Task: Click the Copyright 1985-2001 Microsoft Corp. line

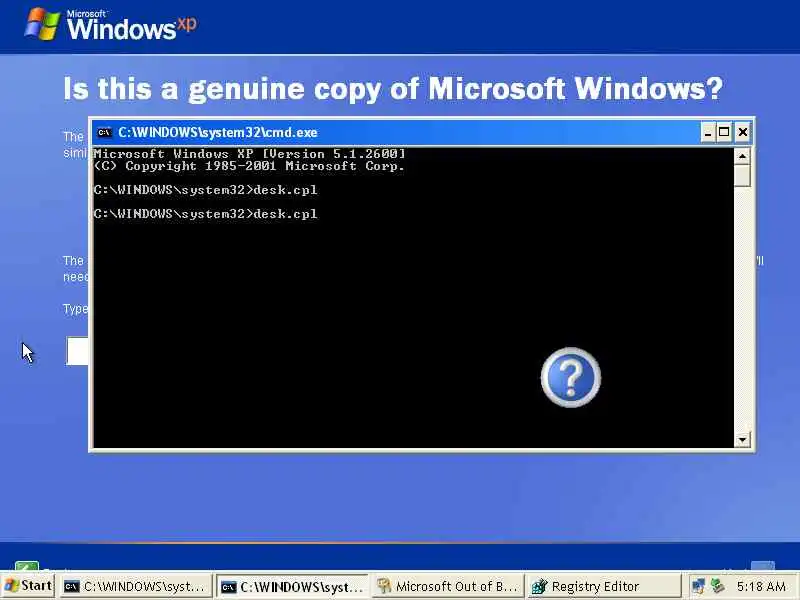Action: [249, 166]
